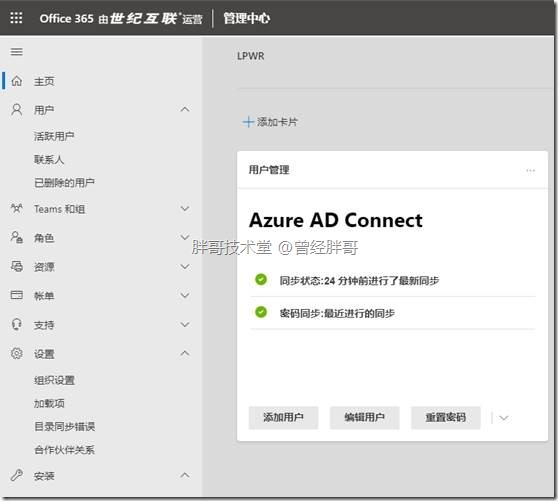Click the 设置 sidebar label
This screenshot has width=558, height=501.
coord(44,354)
